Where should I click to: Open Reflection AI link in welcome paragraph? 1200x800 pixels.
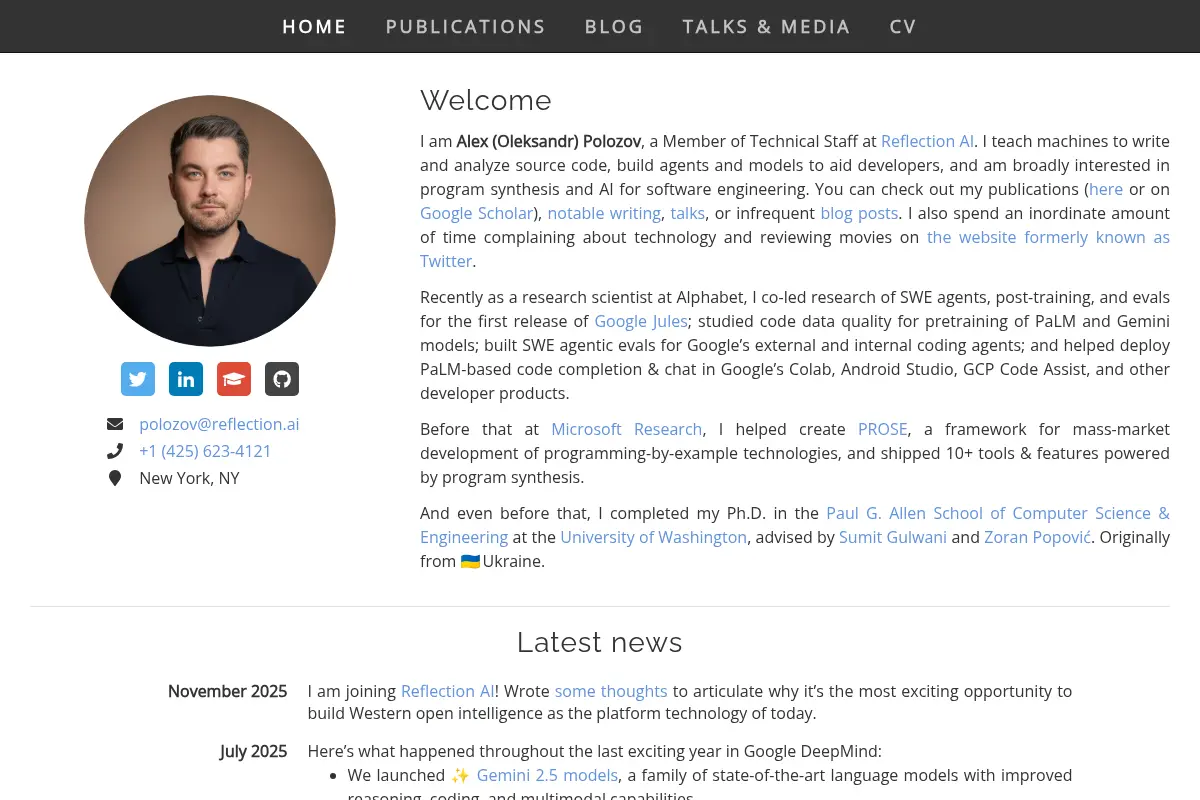pos(927,141)
